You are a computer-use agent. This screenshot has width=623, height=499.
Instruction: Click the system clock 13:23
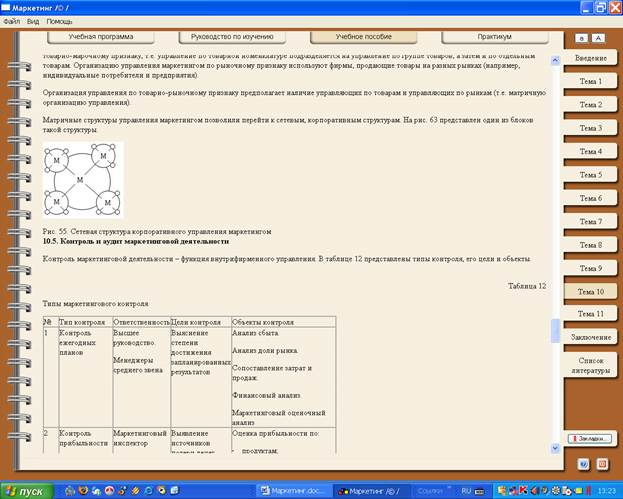point(607,491)
